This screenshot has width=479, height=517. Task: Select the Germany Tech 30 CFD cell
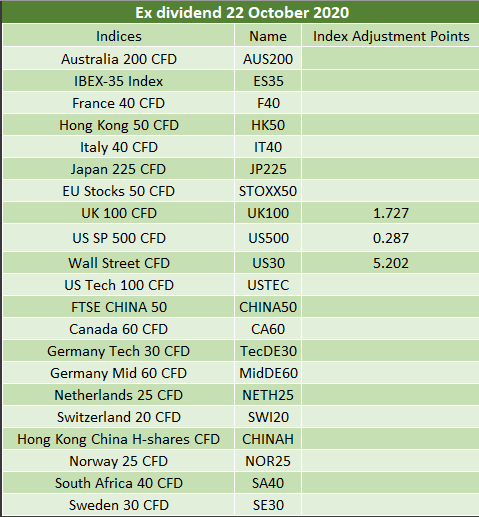coord(119,351)
